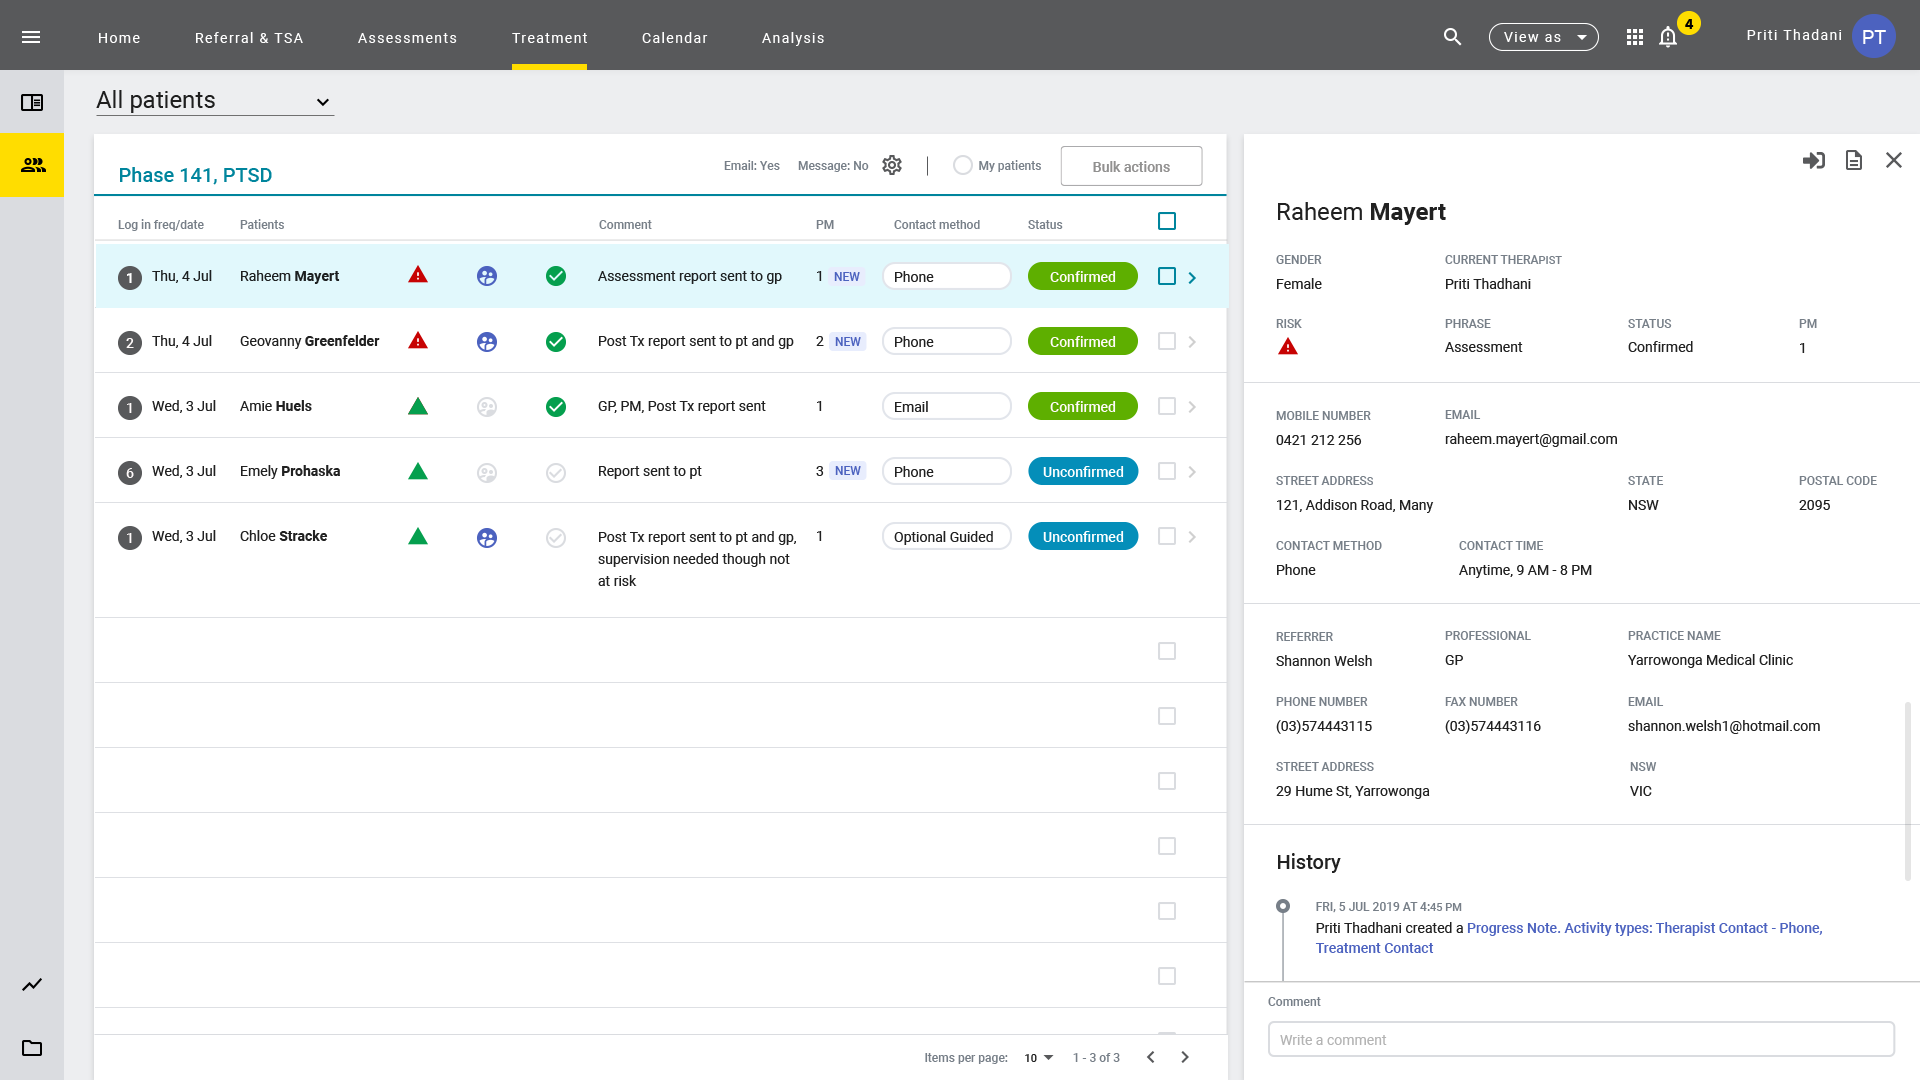Tick the checkbox for Raheem Mayert
The image size is (1920, 1080).
pos(1166,276)
